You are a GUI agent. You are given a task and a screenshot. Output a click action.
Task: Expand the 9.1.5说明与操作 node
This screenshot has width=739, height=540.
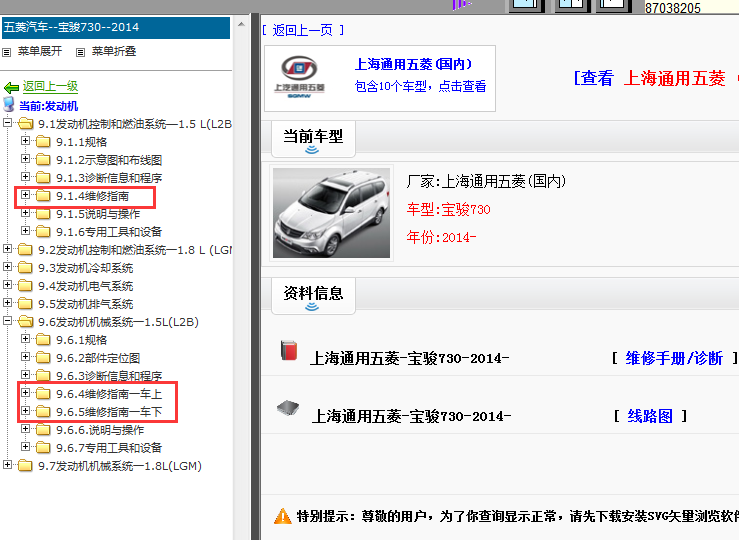click(x=25, y=213)
